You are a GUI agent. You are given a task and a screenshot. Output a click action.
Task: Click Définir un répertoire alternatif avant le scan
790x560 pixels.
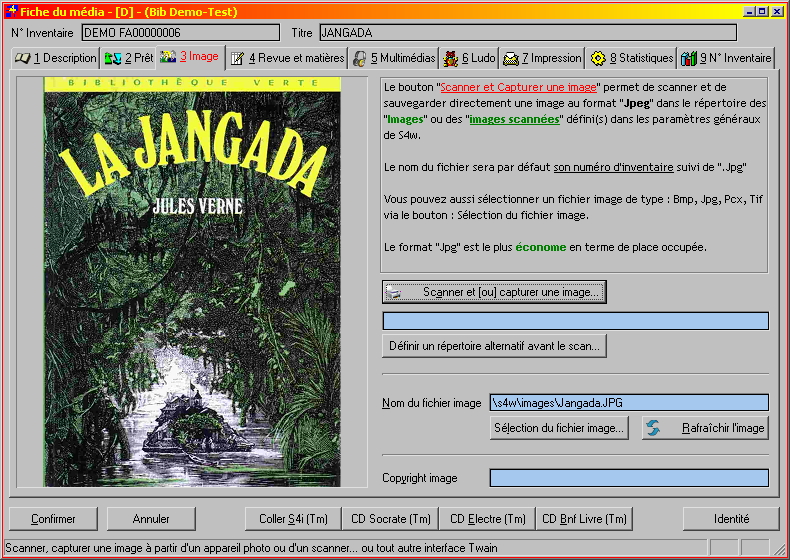click(494, 346)
